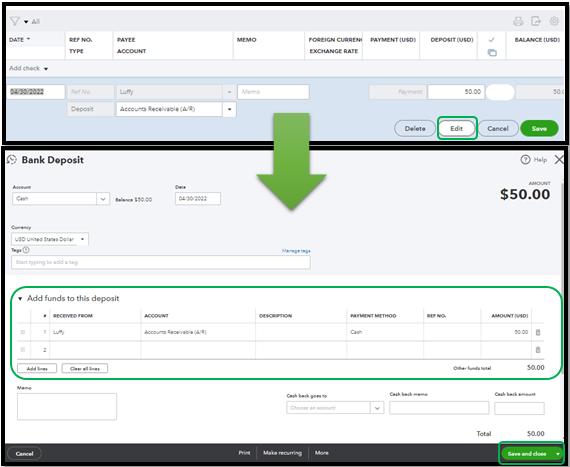570x467 pixels.
Task: Click Print in the footer bar
Action: [x=244, y=453]
